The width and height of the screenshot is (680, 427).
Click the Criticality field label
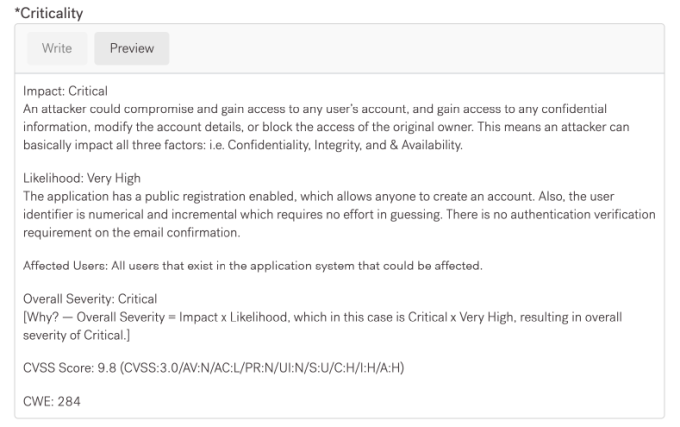49,13
